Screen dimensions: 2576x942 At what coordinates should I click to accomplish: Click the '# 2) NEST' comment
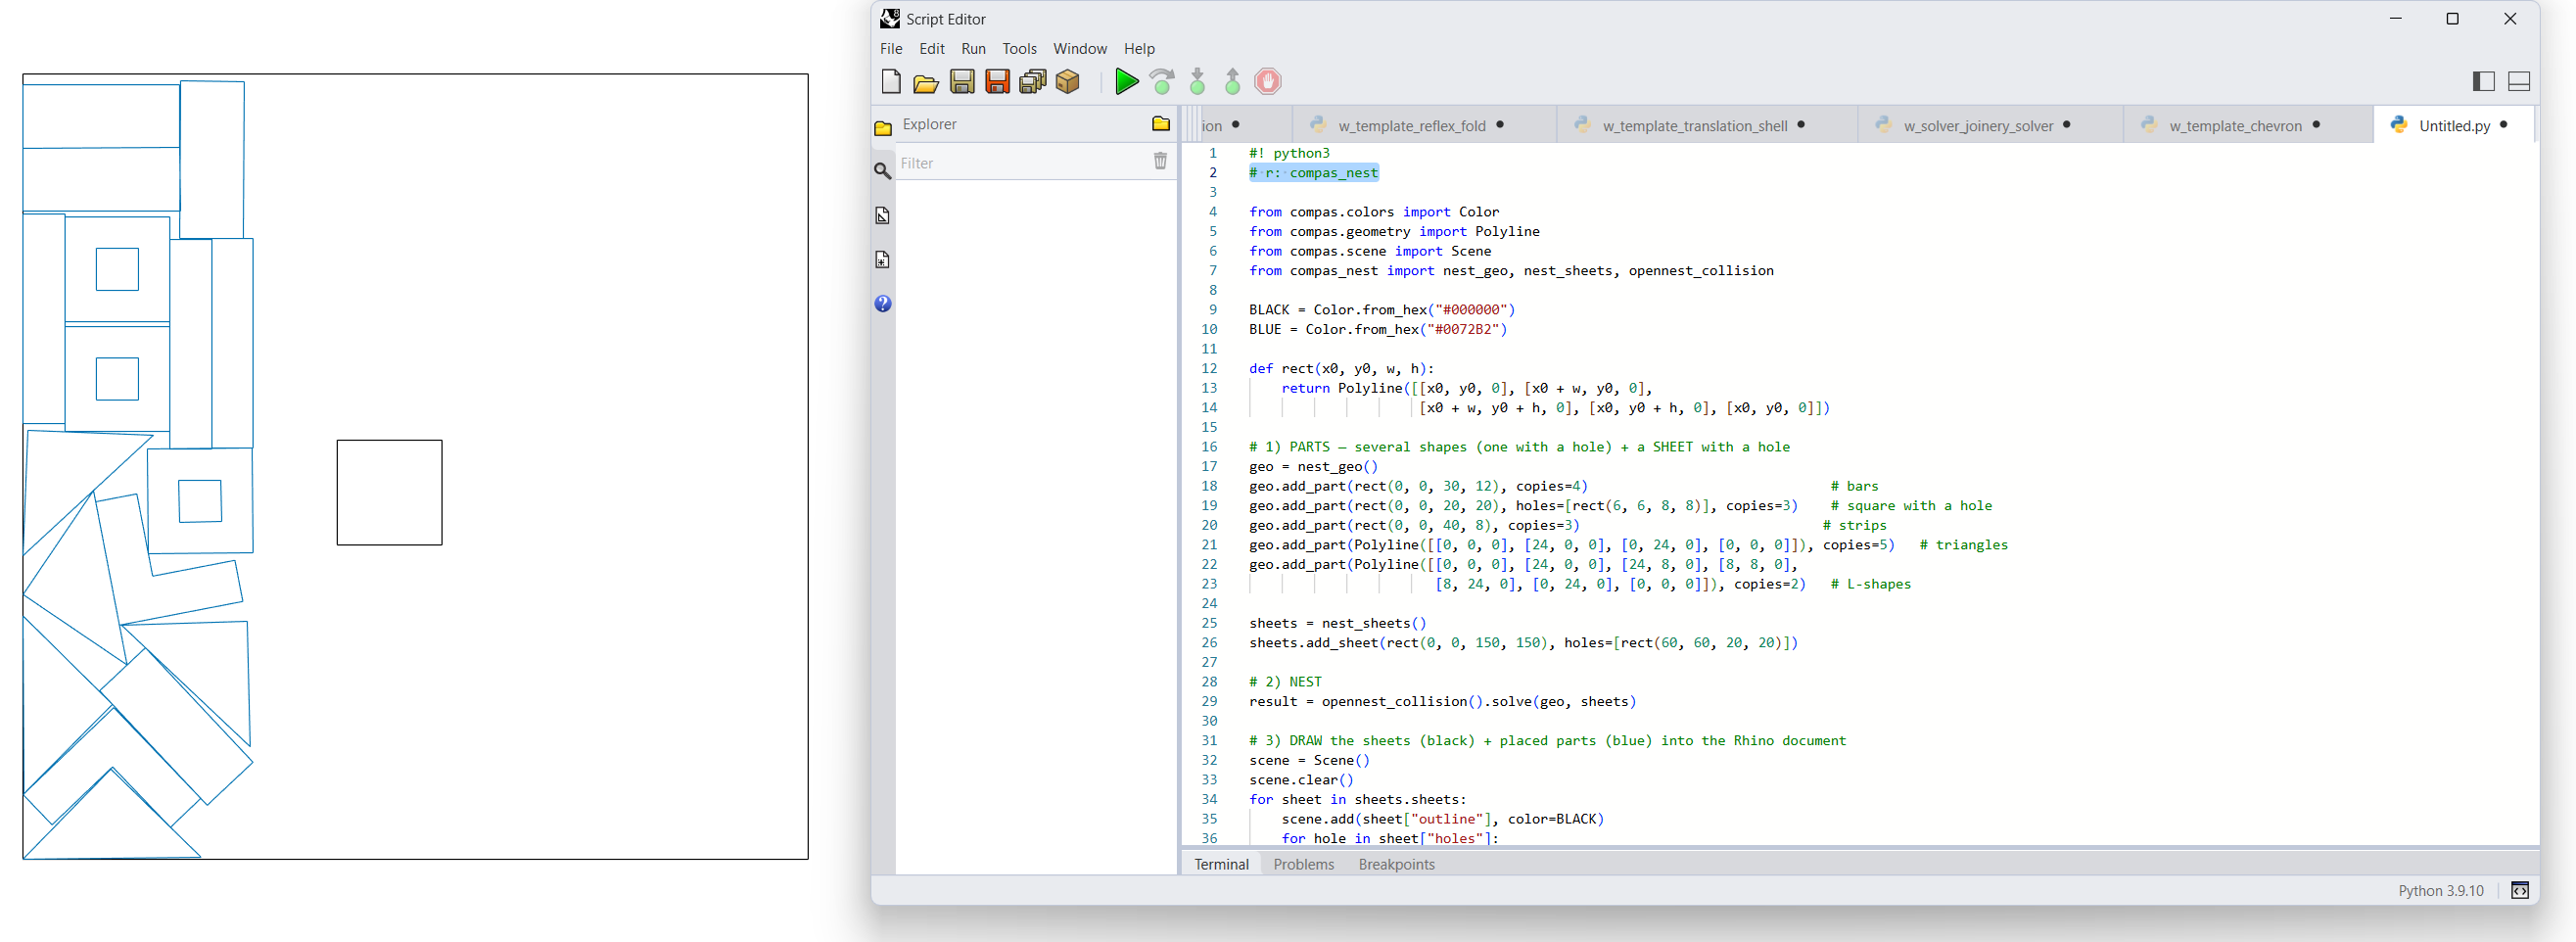click(1285, 682)
